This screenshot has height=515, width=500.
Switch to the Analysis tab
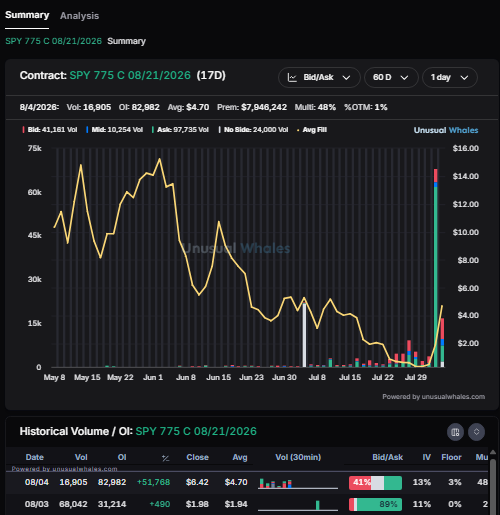[x=79, y=16]
